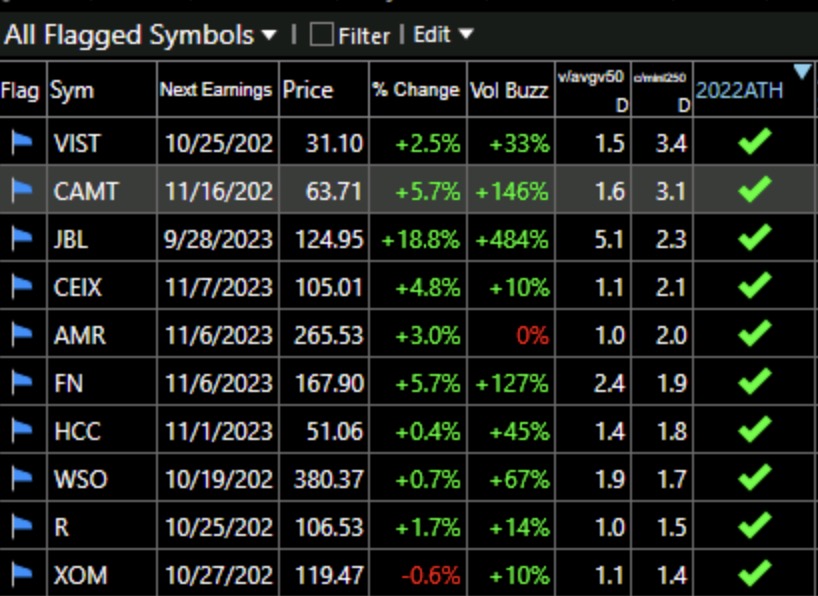The width and height of the screenshot is (818, 596).
Task: Click AMR's 0% Vol Buzz value
Action: tap(533, 336)
